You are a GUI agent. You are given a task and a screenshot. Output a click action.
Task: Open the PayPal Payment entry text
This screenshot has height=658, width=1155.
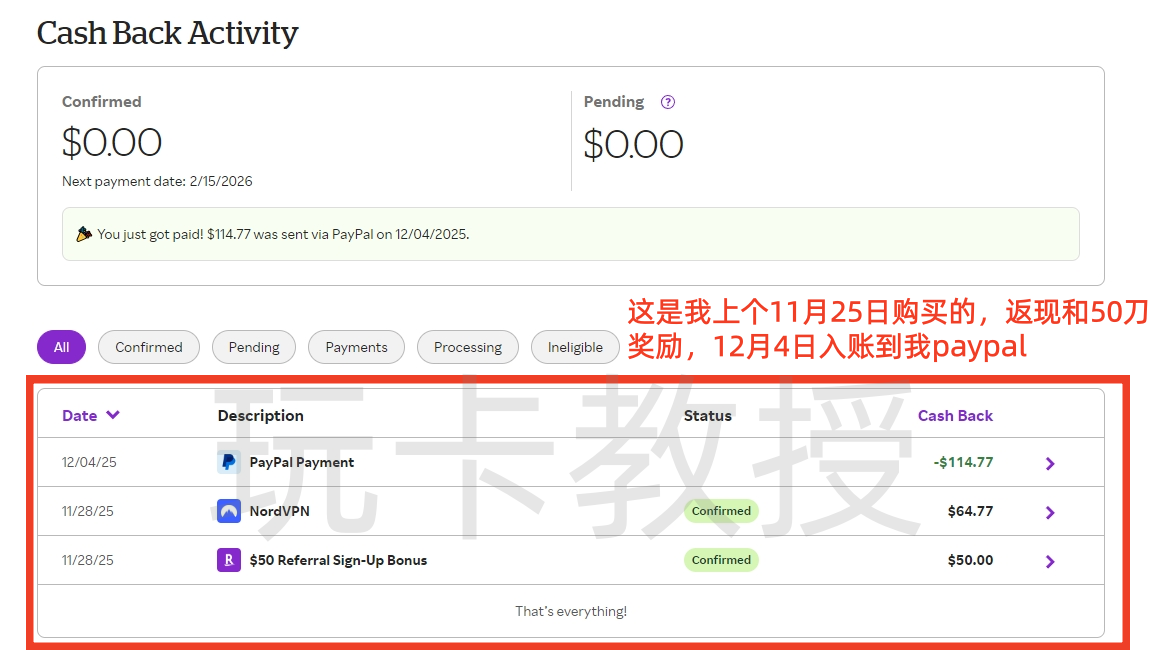click(x=301, y=462)
